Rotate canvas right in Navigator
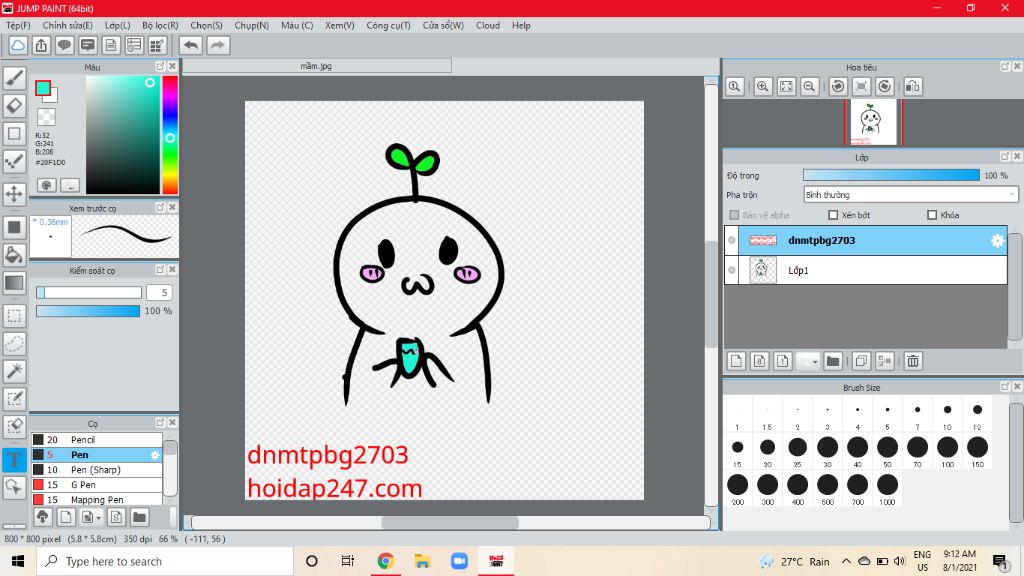This screenshot has height=576, width=1024. (x=884, y=86)
